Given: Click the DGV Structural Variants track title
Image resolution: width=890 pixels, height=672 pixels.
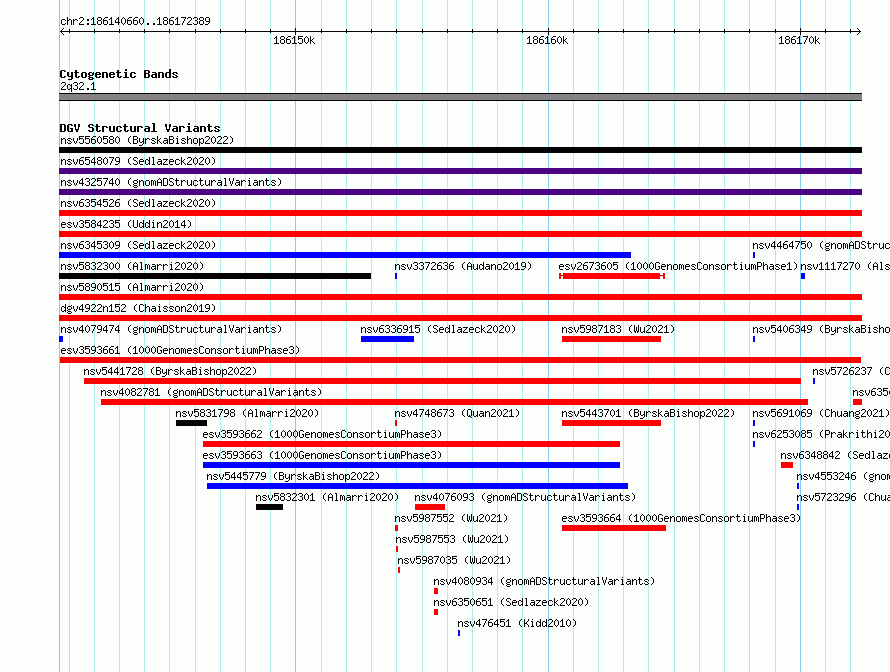Looking at the screenshot, I should (140, 128).
